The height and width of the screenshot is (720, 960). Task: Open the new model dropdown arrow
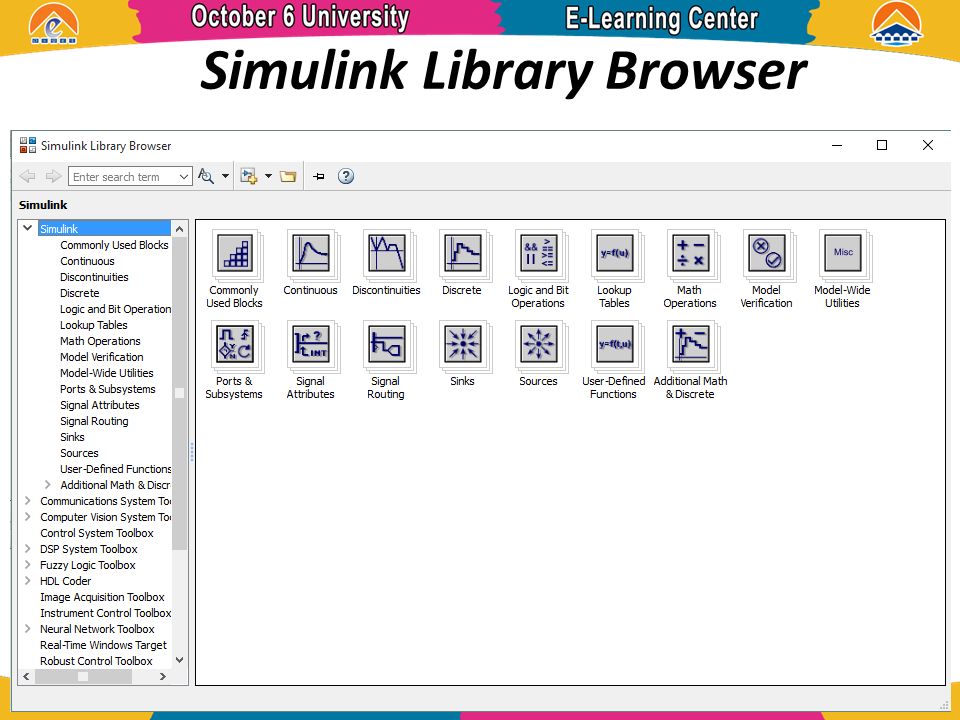click(x=268, y=176)
